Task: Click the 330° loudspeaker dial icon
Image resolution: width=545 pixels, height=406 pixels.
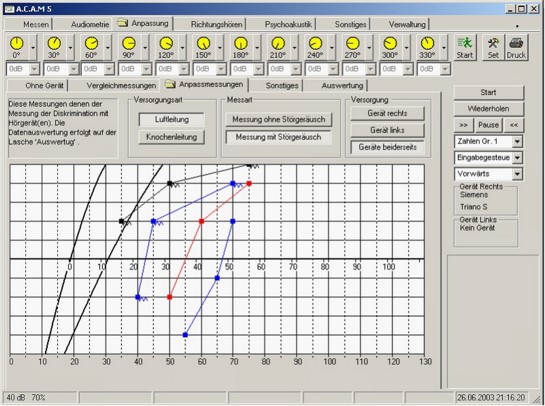Action: tap(427, 44)
